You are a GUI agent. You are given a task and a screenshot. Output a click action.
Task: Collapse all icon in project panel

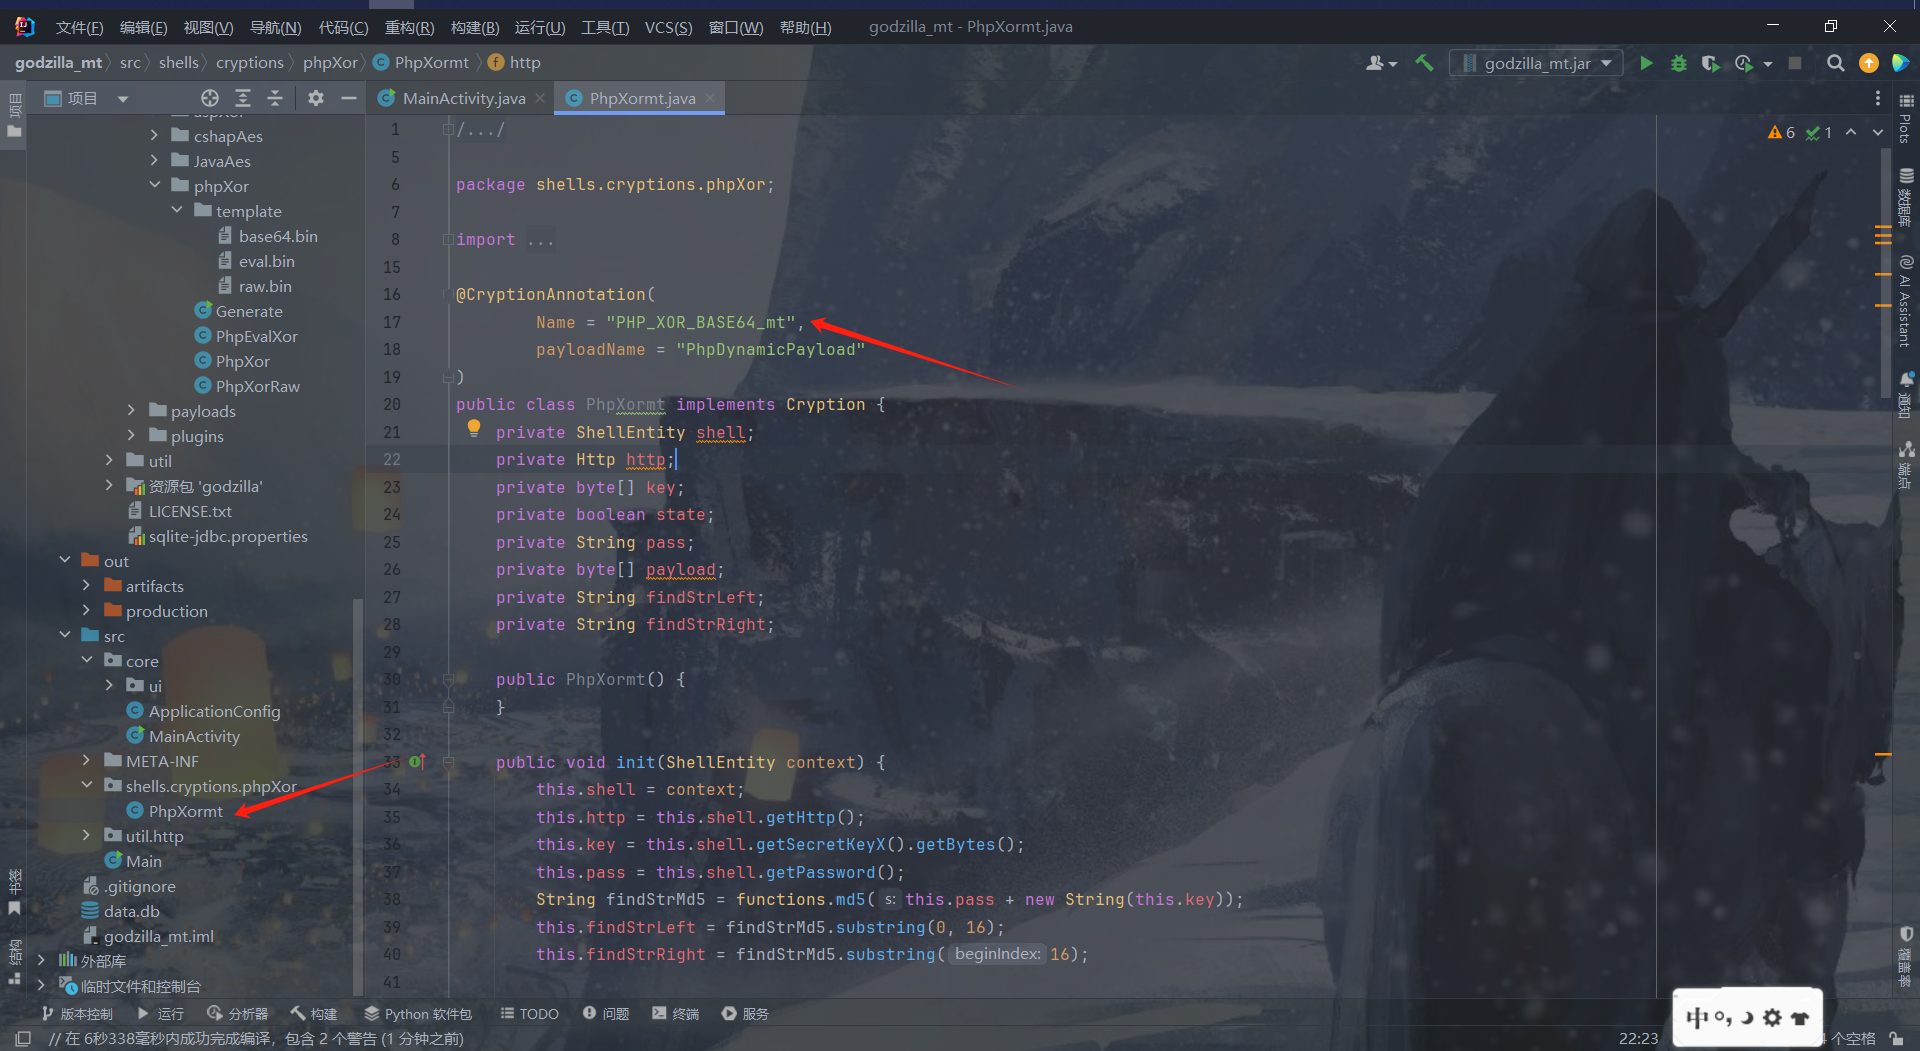(x=275, y=98)
